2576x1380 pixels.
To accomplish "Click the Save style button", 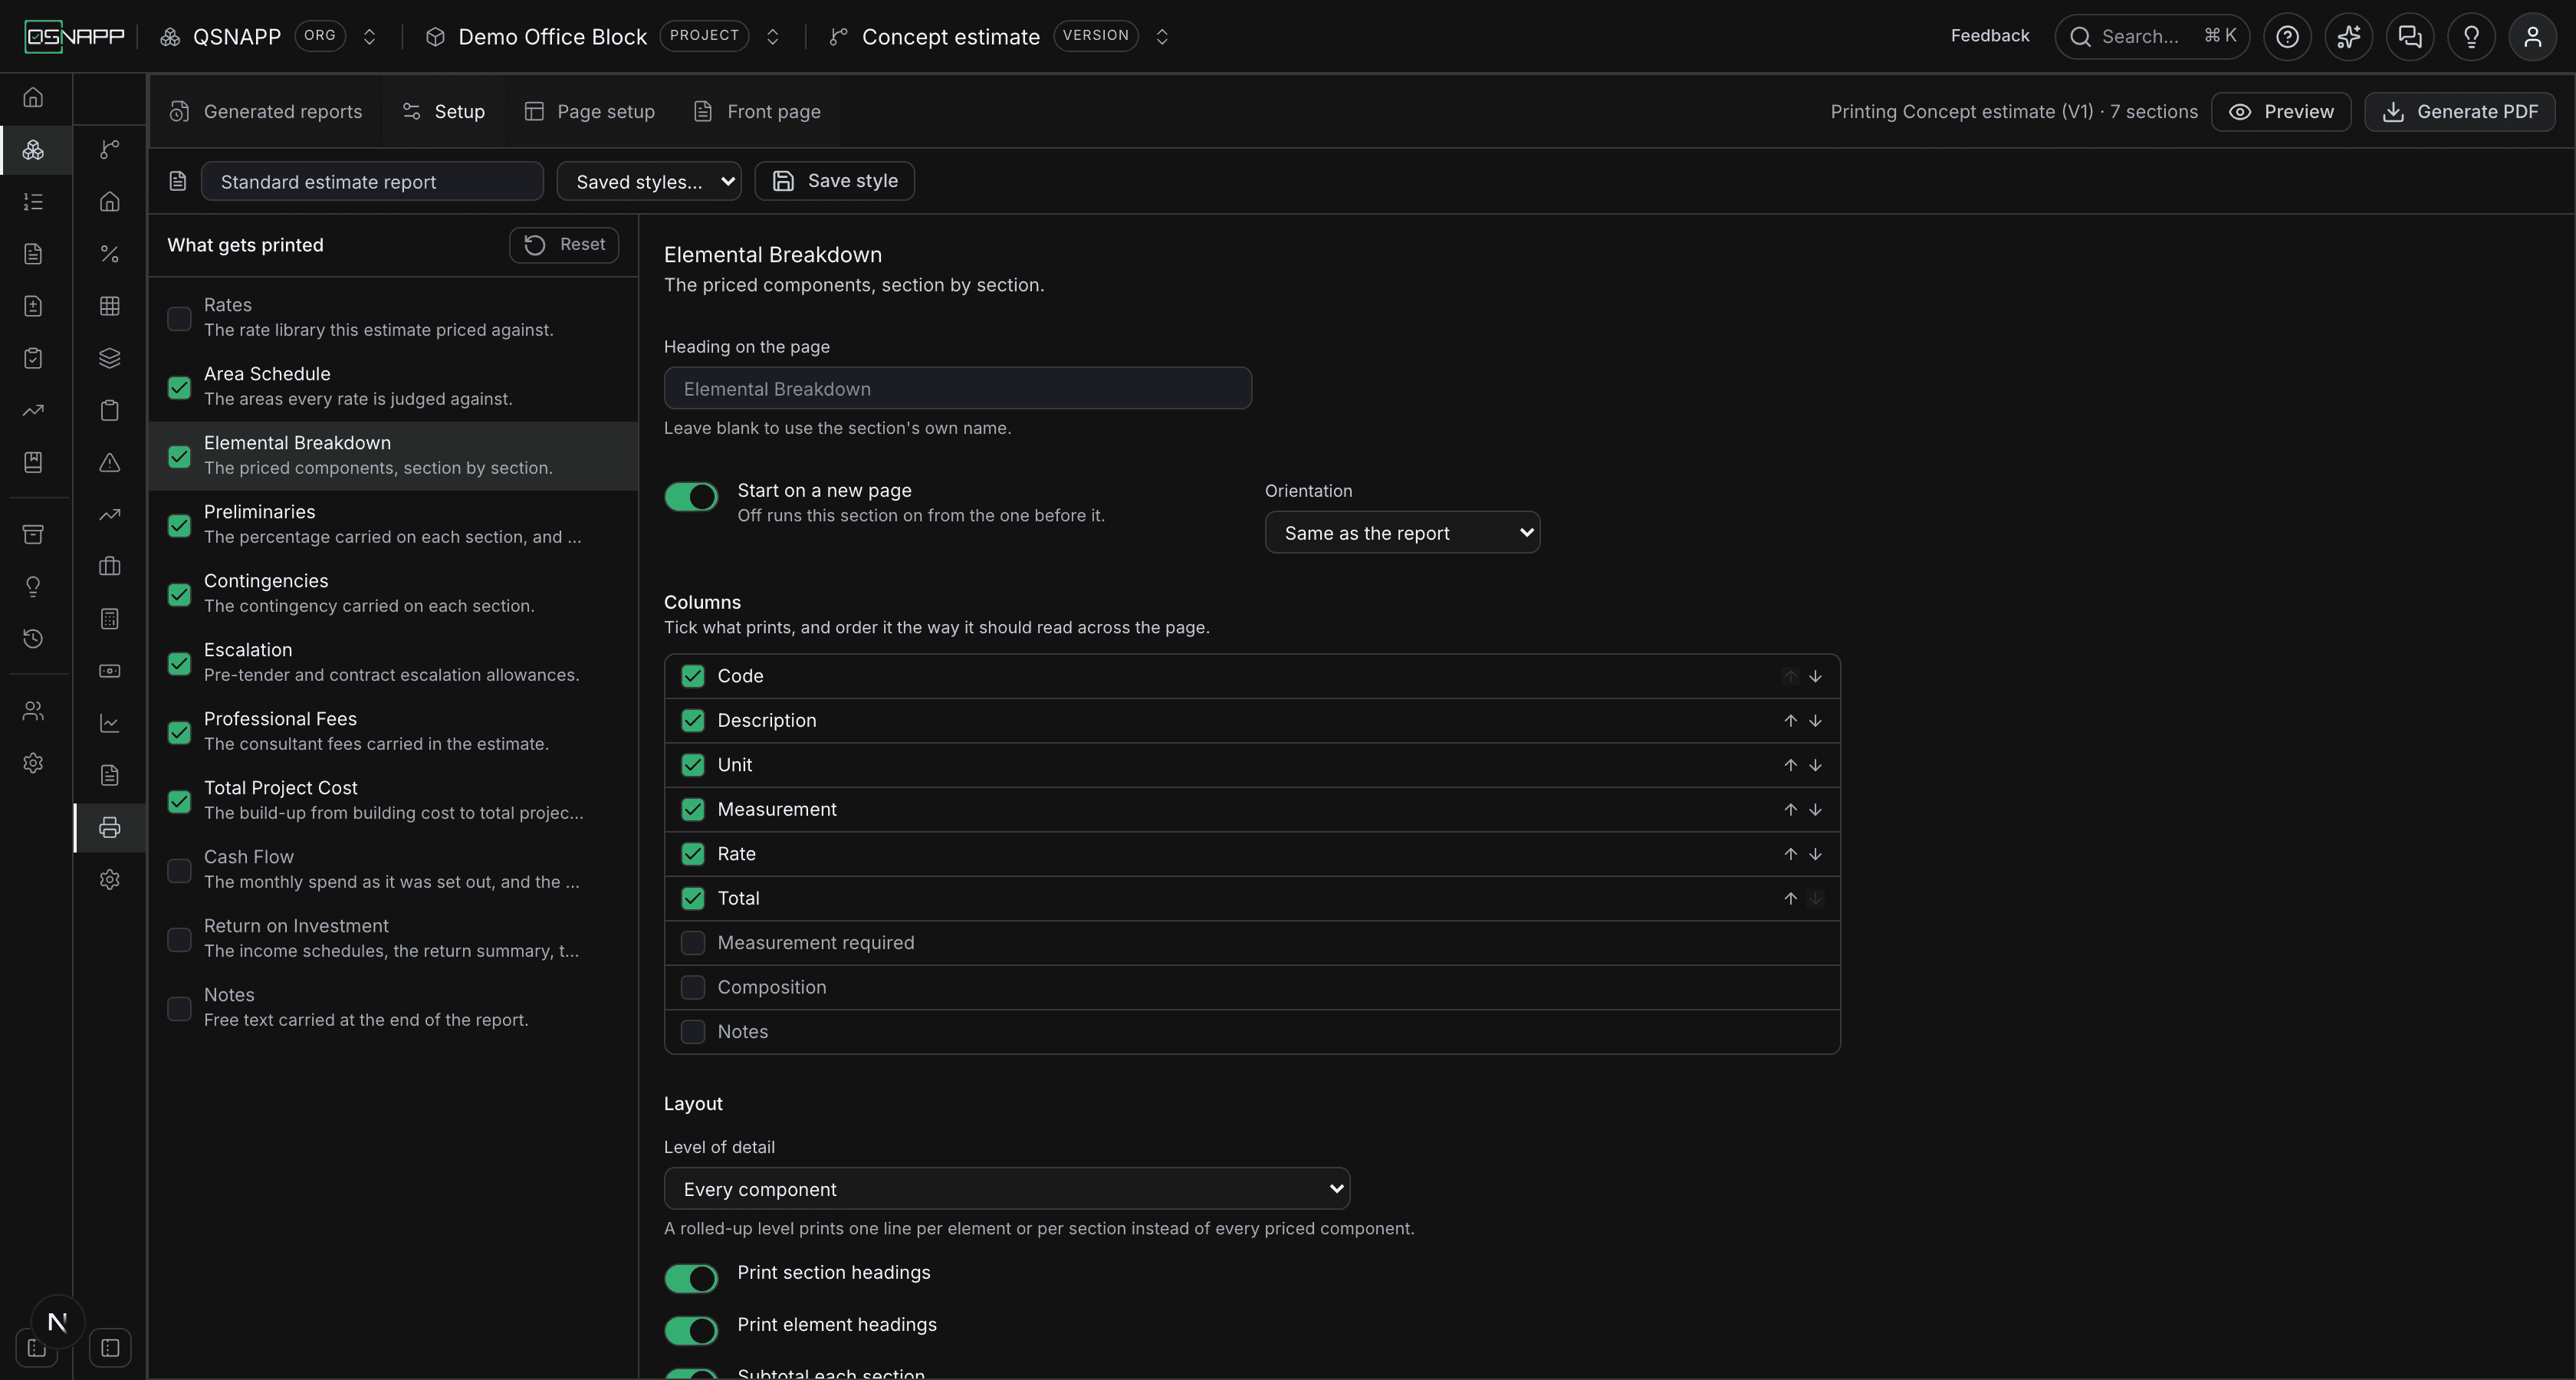I will (834, 181).
